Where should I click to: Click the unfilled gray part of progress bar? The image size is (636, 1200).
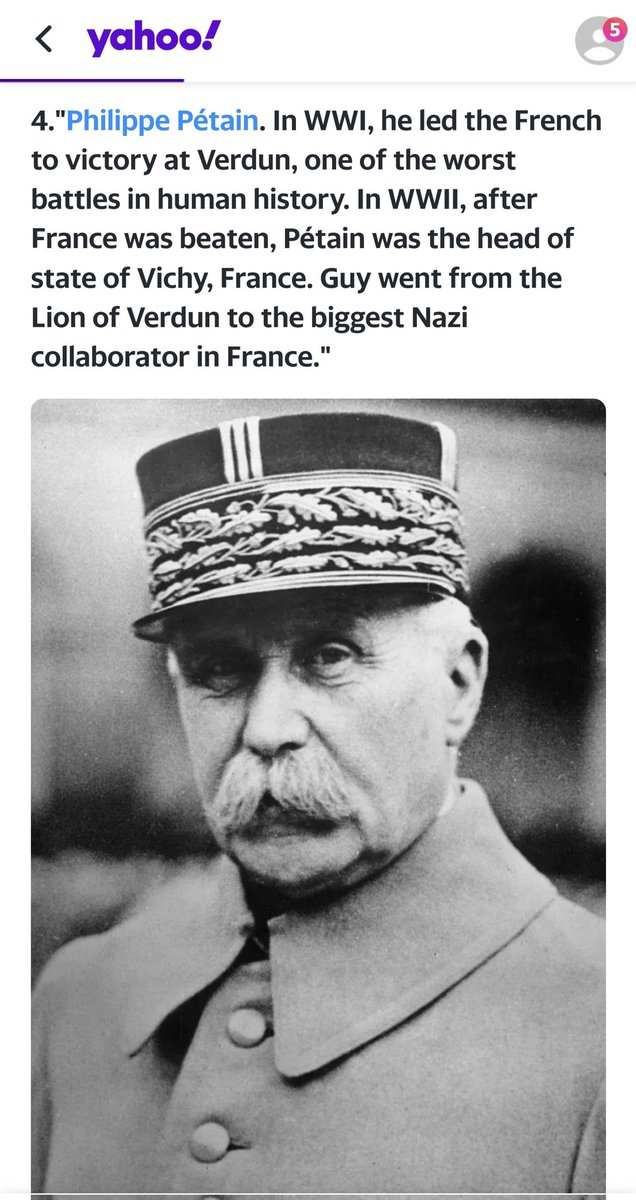coord(410,79)
